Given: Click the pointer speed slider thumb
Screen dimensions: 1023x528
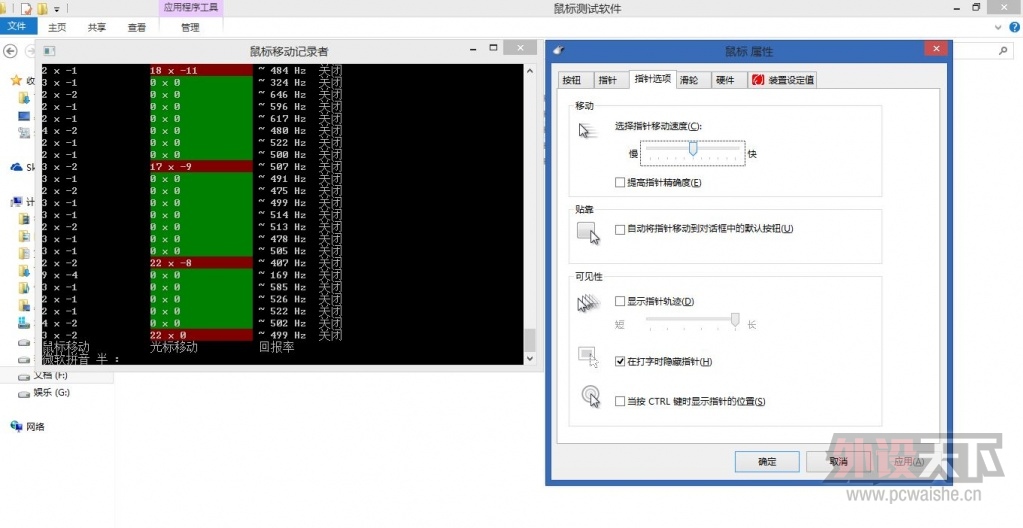Looking at the screenshot, I should coord(693,148).
